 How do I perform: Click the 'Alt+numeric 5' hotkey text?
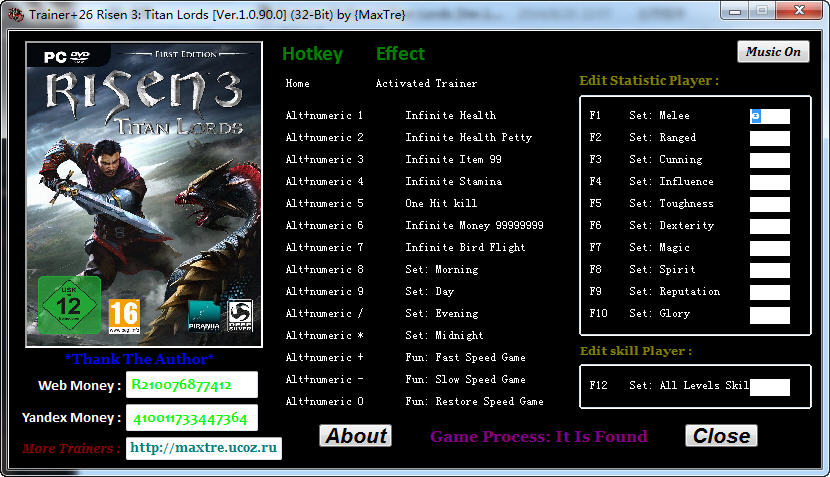click(324, 203)
